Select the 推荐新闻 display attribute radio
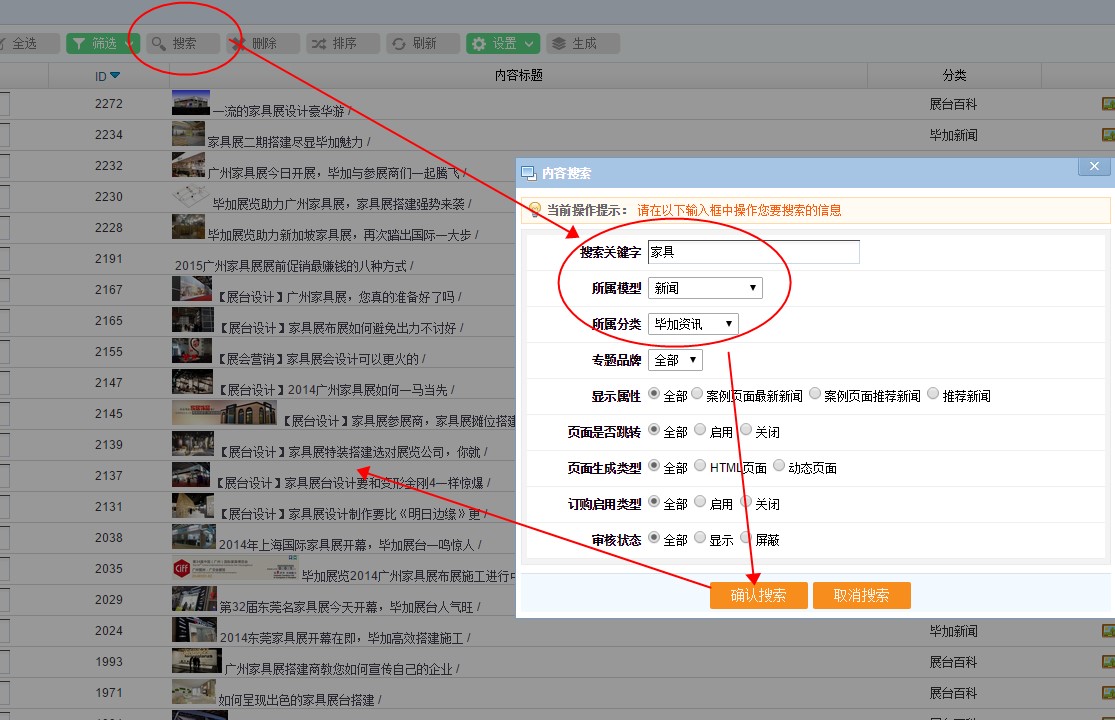This screenshot has width=1115, height=720. (933, 394)
